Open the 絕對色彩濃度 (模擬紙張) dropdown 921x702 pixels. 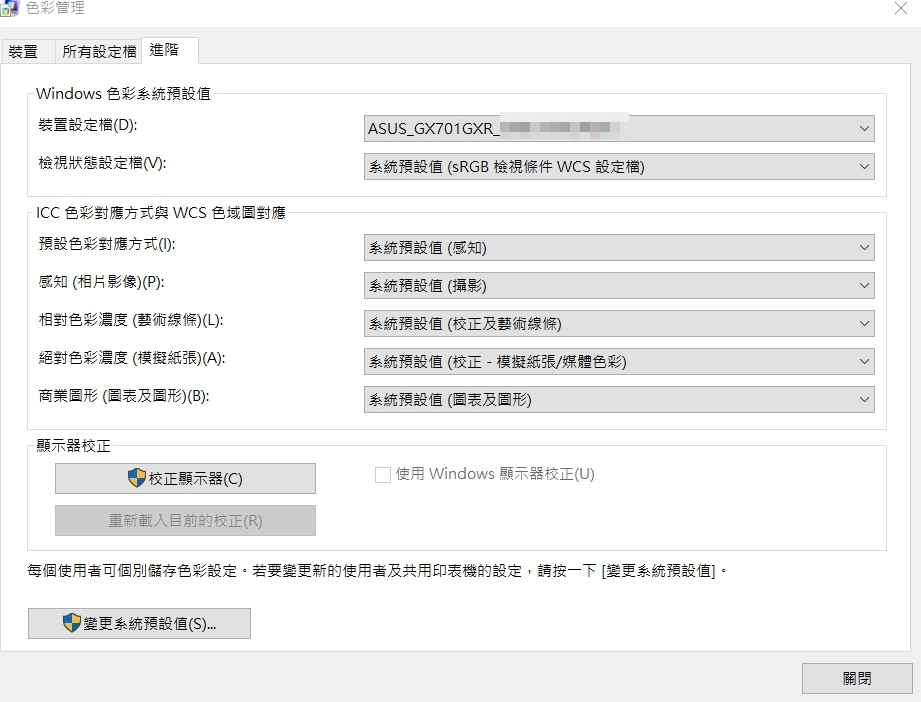coord(619,361)
